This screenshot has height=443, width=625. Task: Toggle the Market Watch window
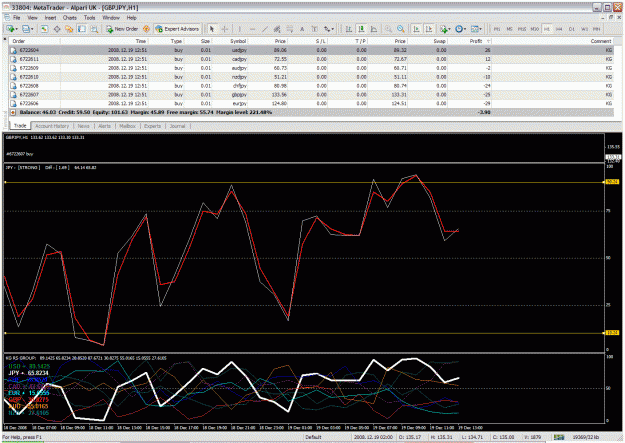44,29
